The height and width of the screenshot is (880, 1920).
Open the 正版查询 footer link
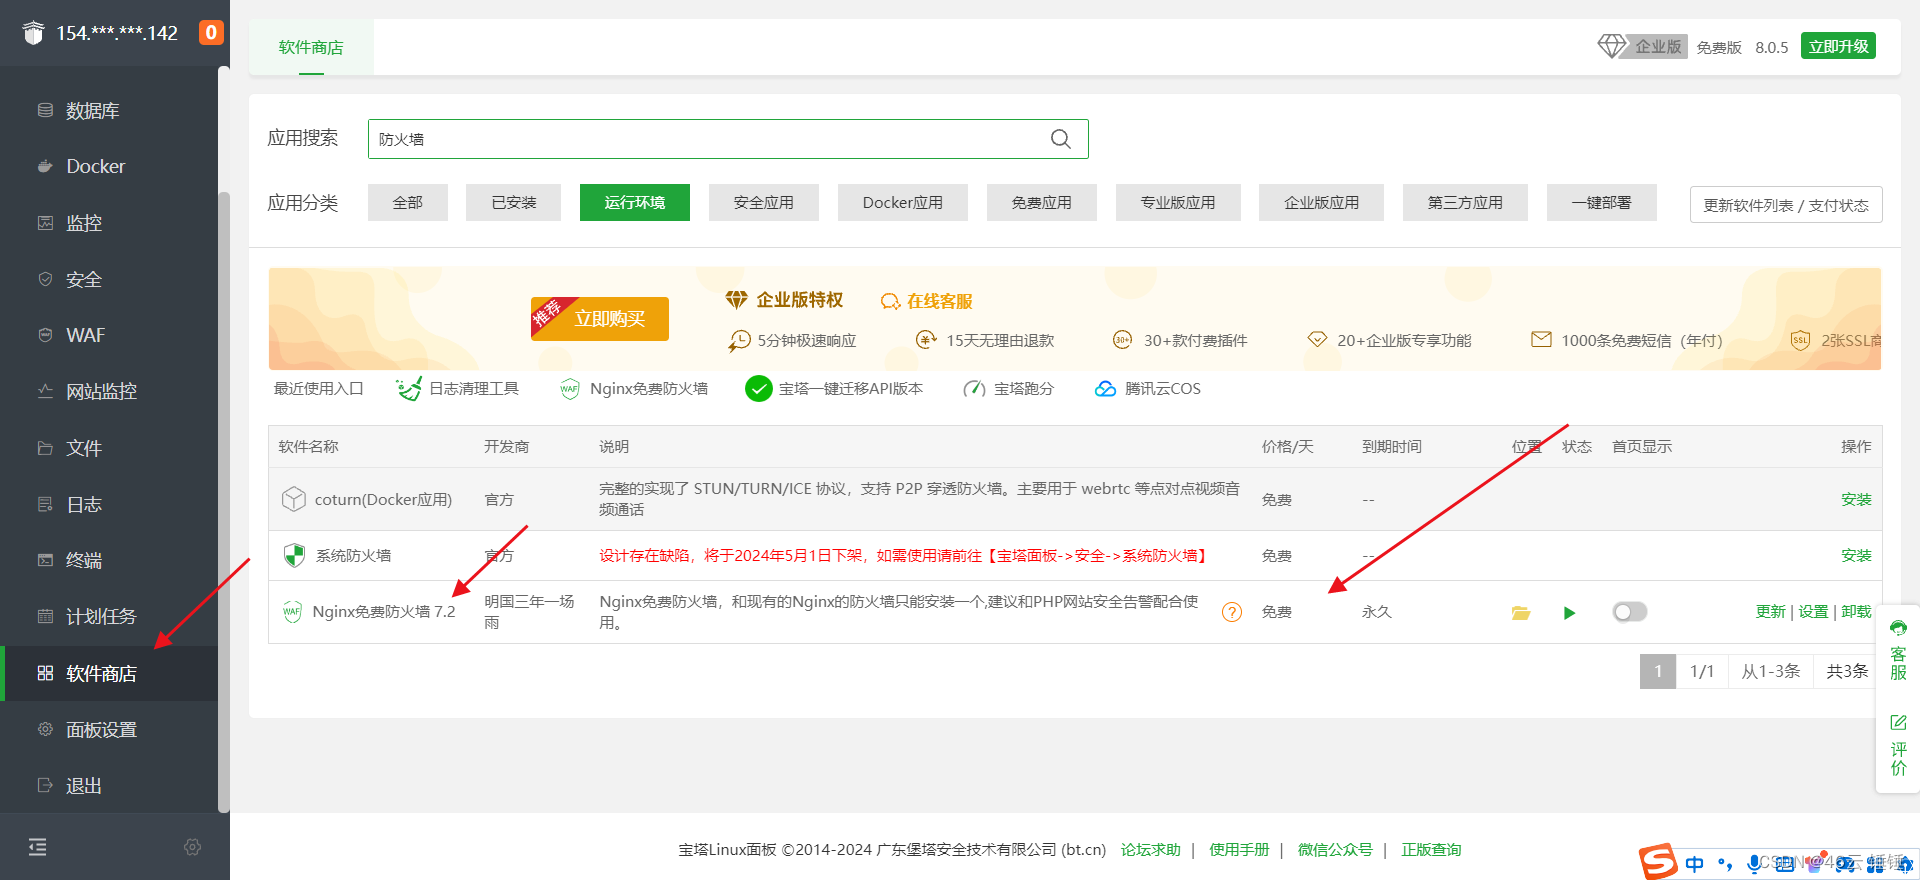(x=1431, y=850)
